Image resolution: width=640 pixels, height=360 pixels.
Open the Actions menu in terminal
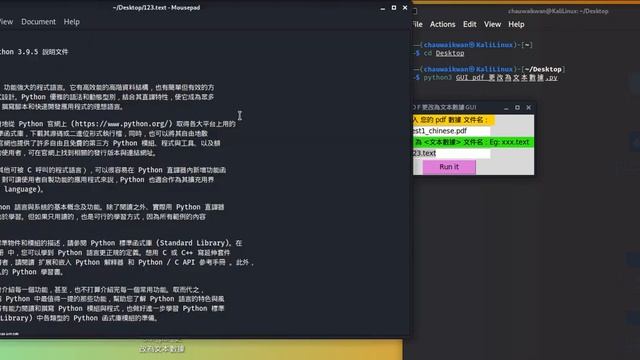pos(442,24)
